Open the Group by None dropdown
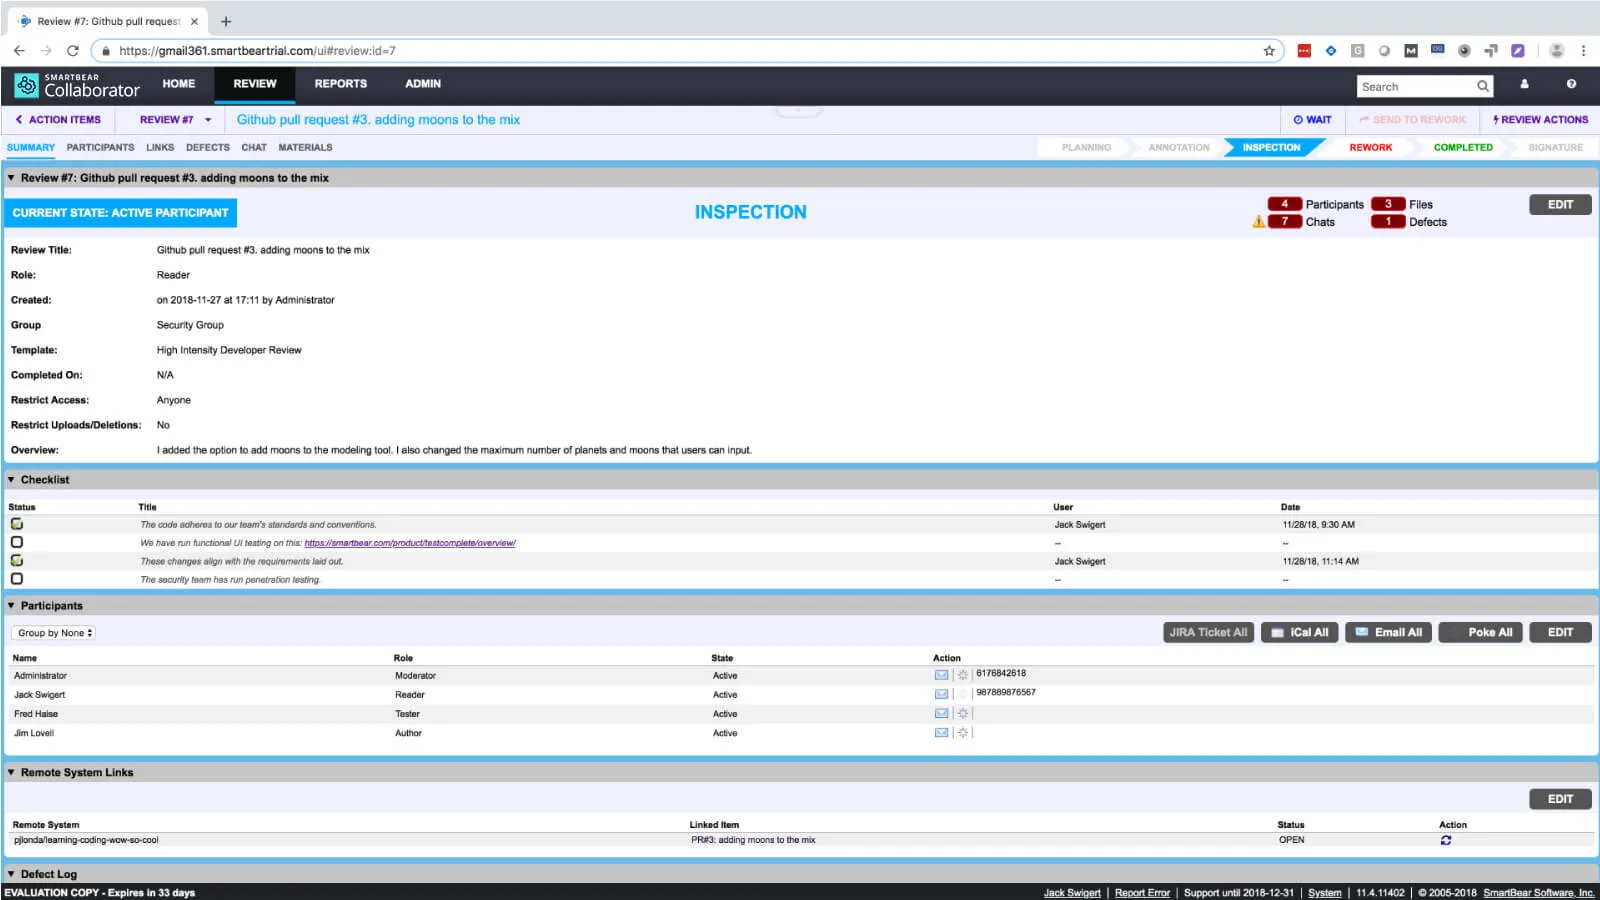This screenshot has height=900, width=1600. (x=53, y=632)
